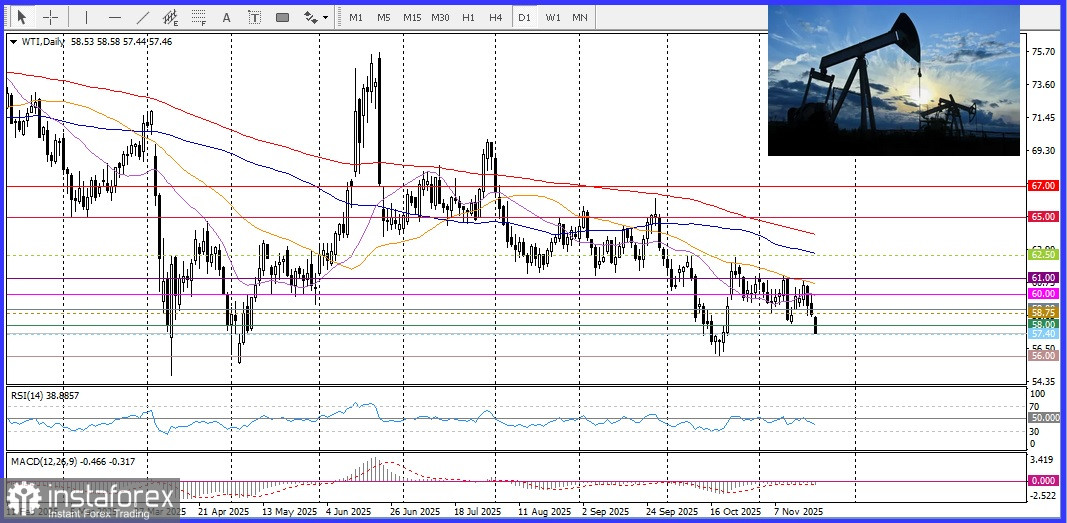
Task: Click the MACD 0.000 level label
Action: coord(1043,480)
